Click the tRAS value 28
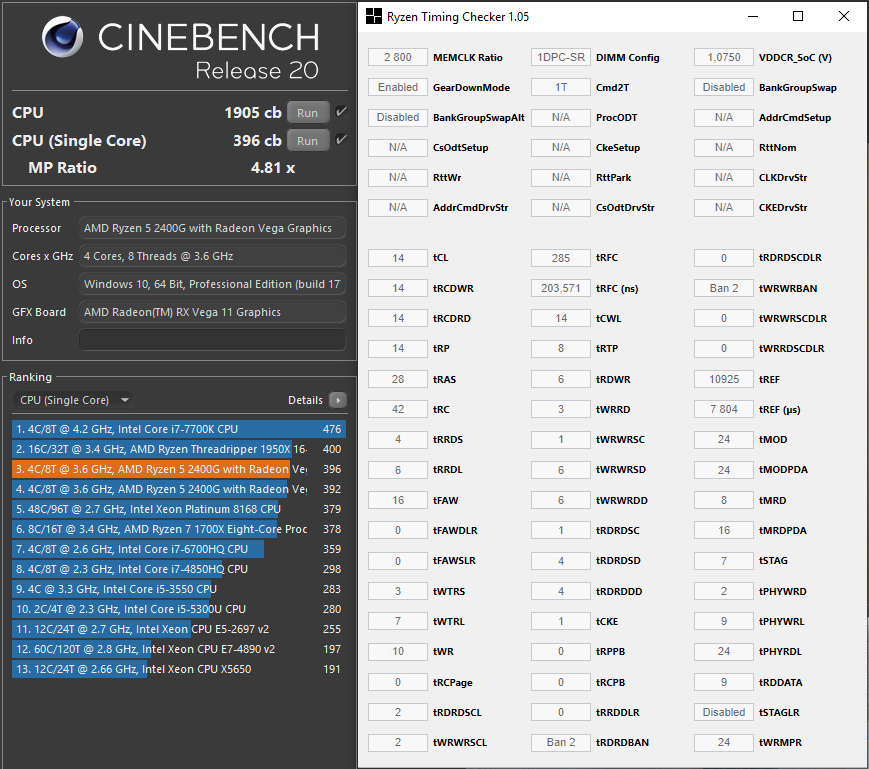 (x=398, y=379)
